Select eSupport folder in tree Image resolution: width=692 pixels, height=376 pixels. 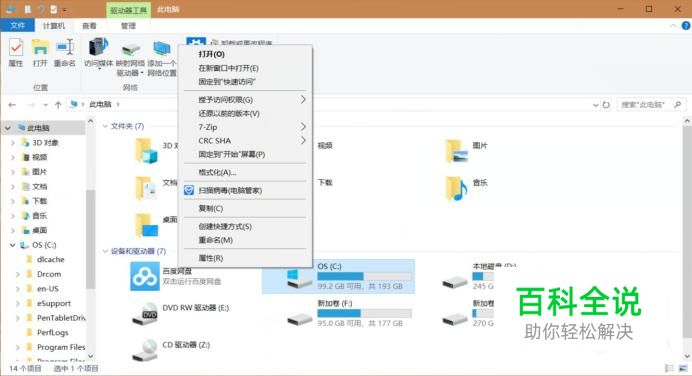click(x=53, y=303)
